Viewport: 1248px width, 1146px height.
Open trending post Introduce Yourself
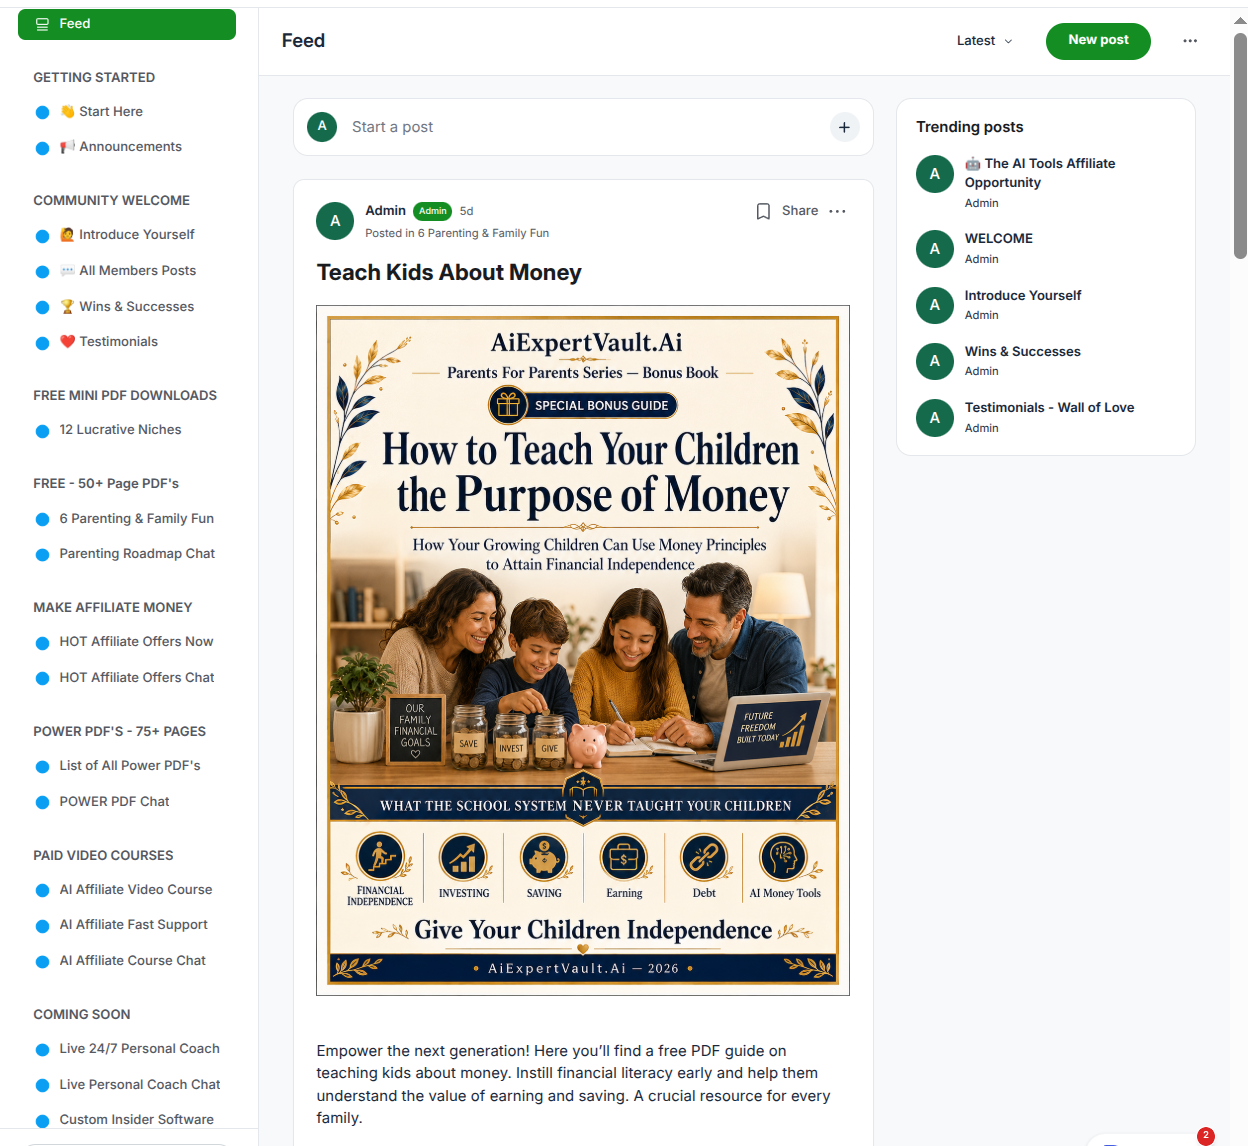pyautogui.click(x=1023, y=296)
